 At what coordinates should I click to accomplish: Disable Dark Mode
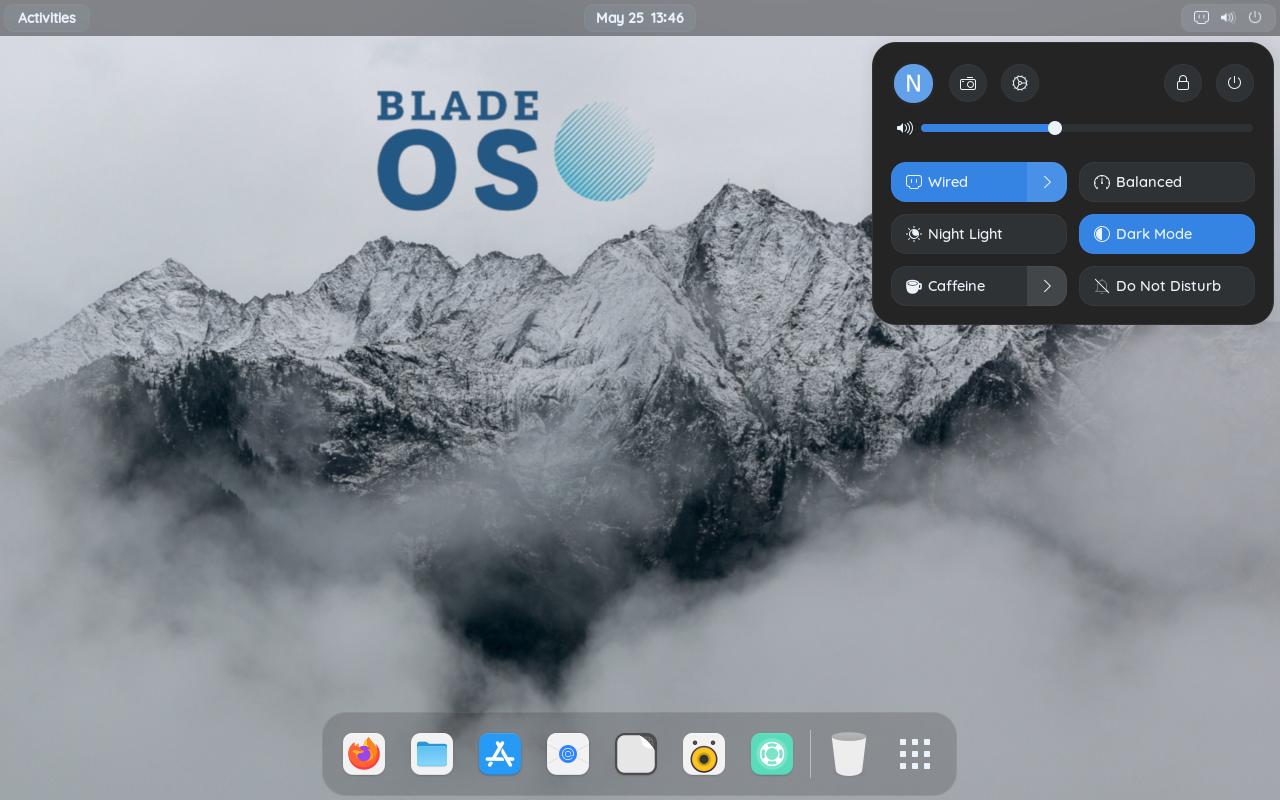click(1167, 234)
